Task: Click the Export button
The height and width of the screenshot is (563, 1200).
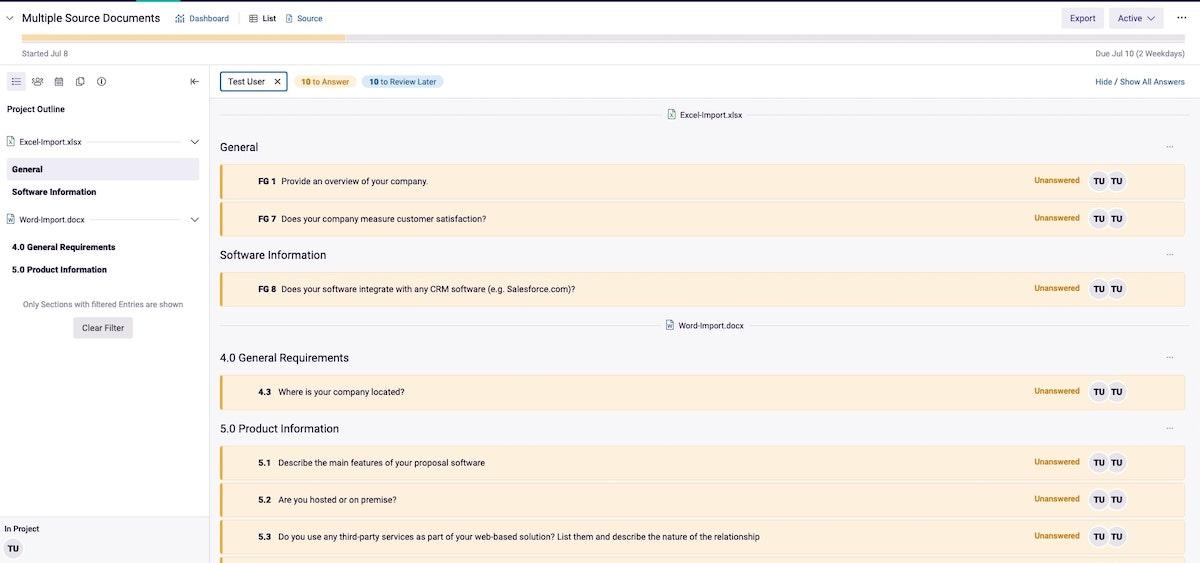Action: (1082, 18)
